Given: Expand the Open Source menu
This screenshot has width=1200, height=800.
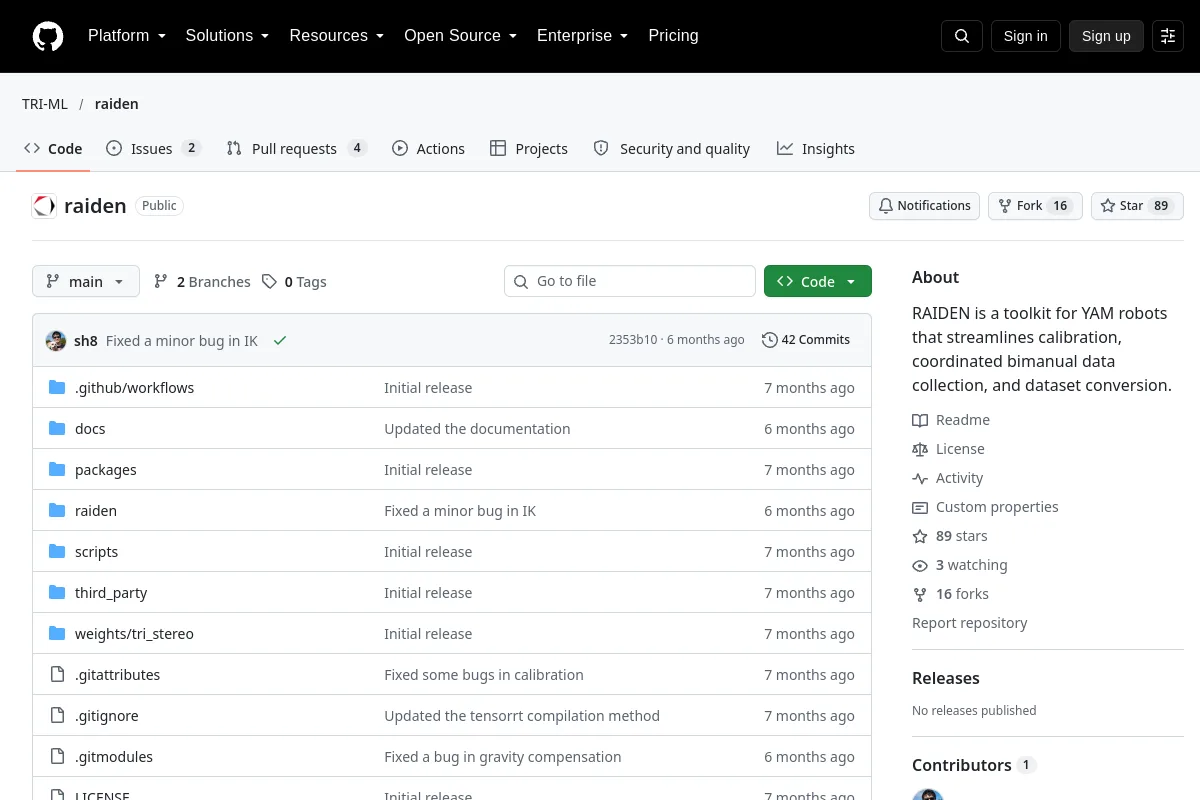Looking at the screenshot, I should click(460, 36).
